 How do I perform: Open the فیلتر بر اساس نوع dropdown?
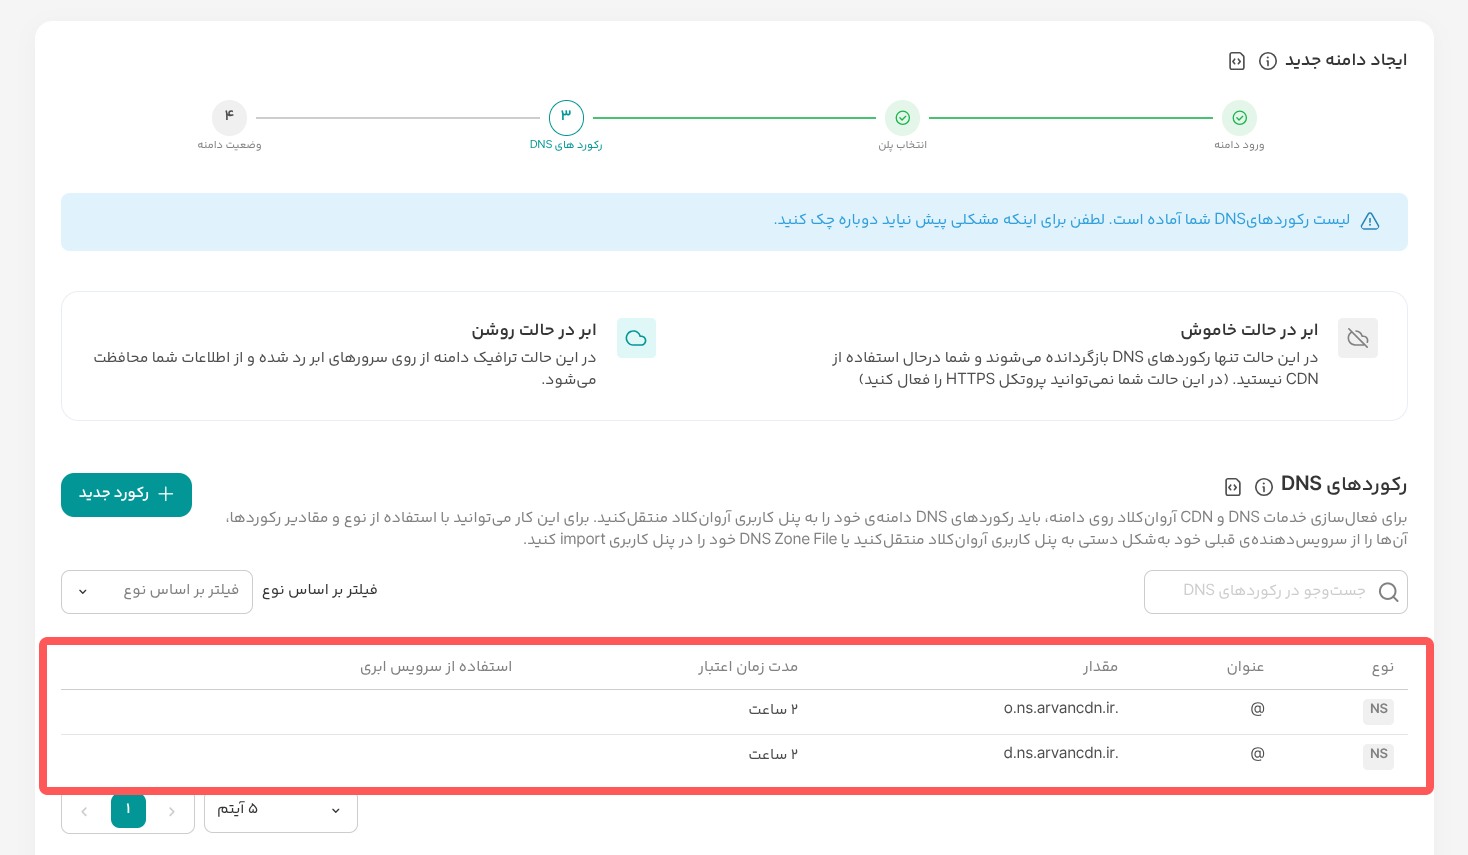coord(157,592)
